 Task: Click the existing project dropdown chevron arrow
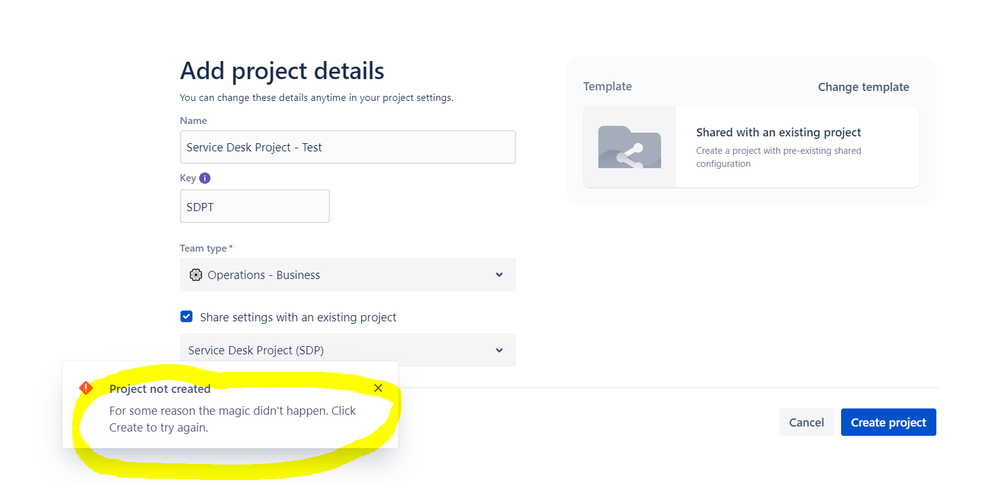(x=500, y=350)
